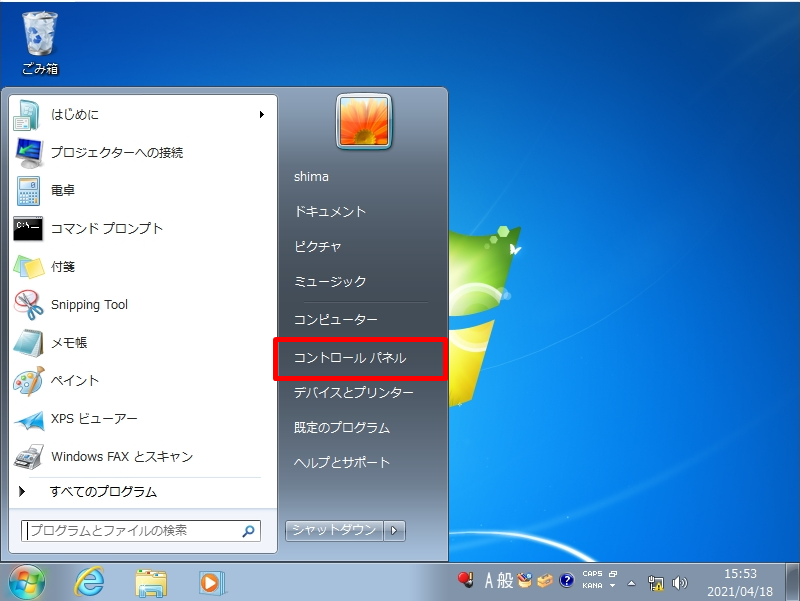Toggle the KANA lock indicator
Screen dimensions: 800x601
pyautogui.click(x=592, y=586)
